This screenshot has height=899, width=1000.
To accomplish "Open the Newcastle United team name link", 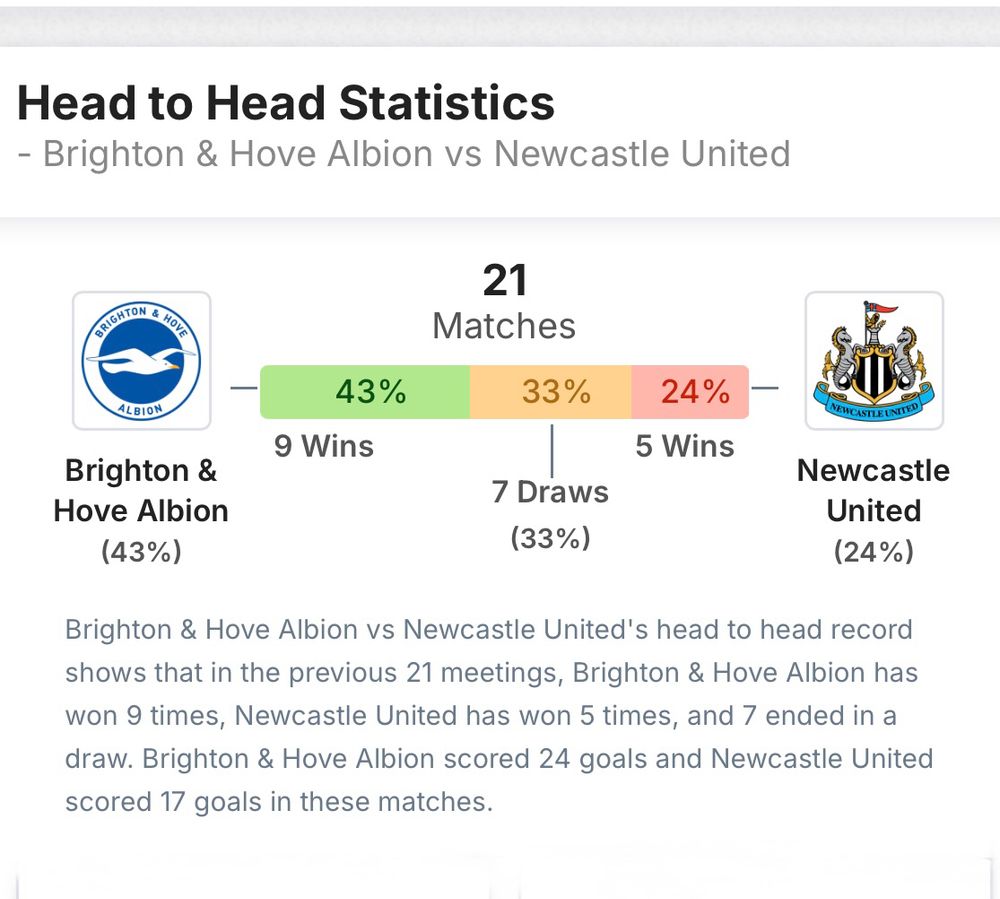I will (874, 490).
